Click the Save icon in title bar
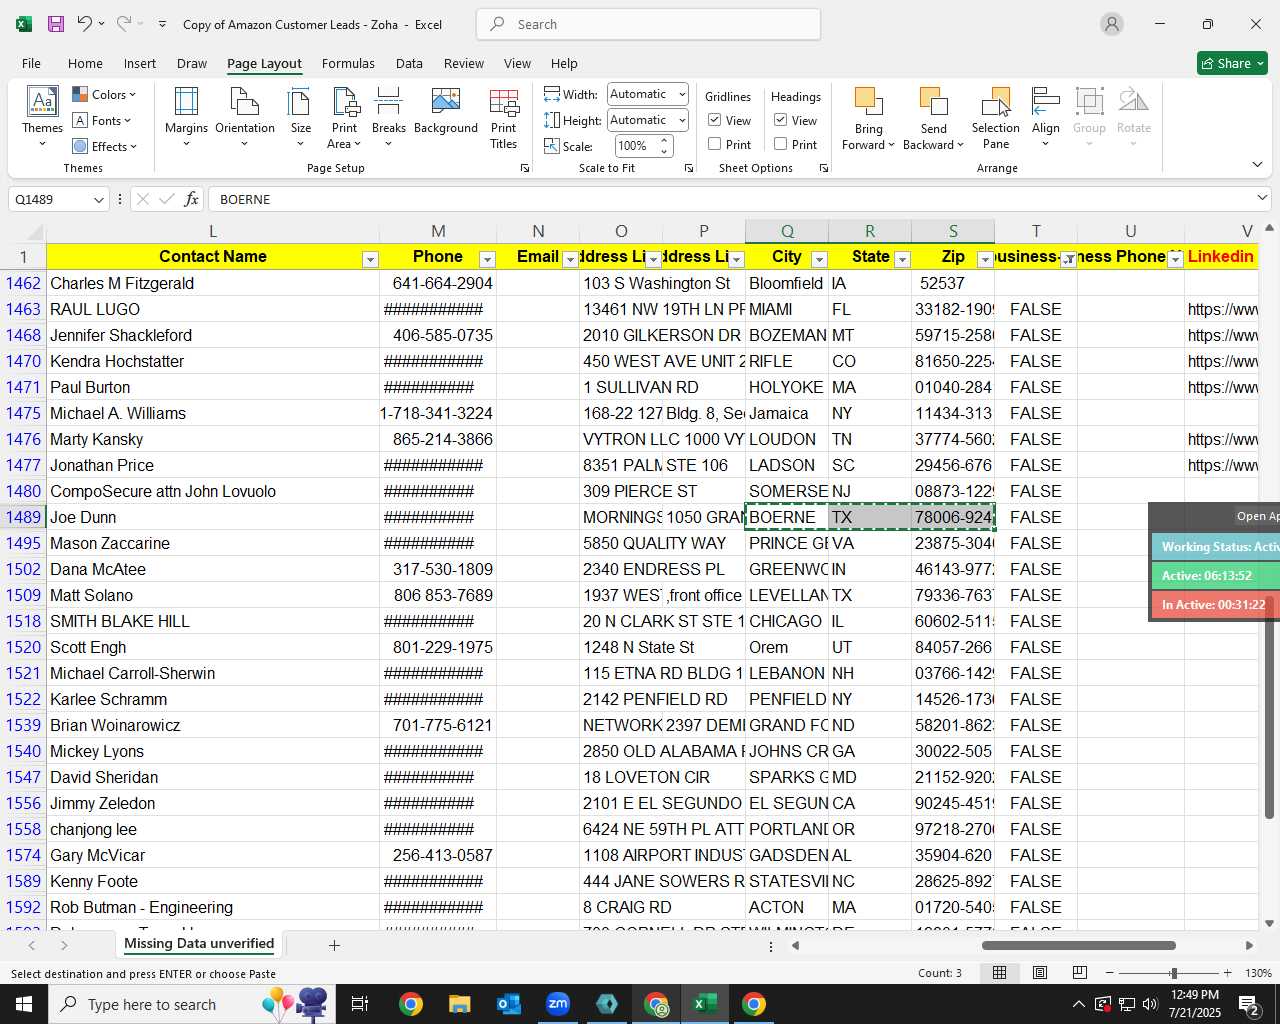The width and height of the screenshot is (1280, 1024). [56, 24]
